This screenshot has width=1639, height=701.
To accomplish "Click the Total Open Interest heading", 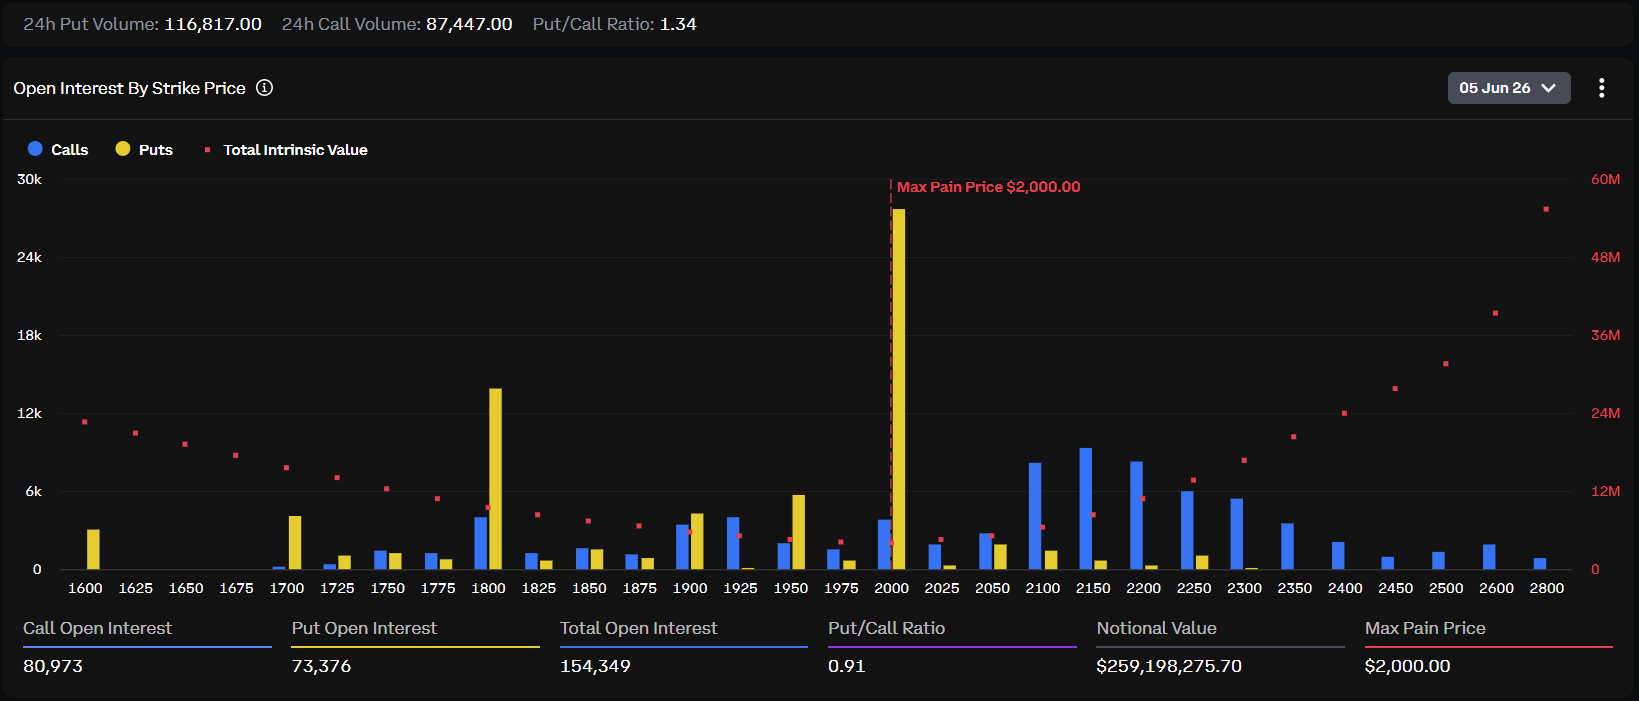I will (638, 628).
